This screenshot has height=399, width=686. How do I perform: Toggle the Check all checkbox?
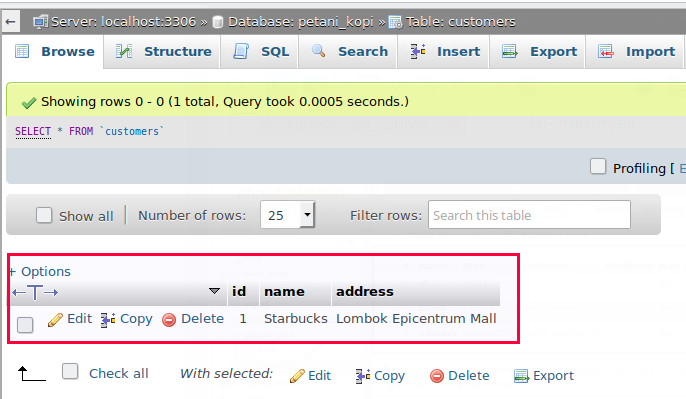70,371
